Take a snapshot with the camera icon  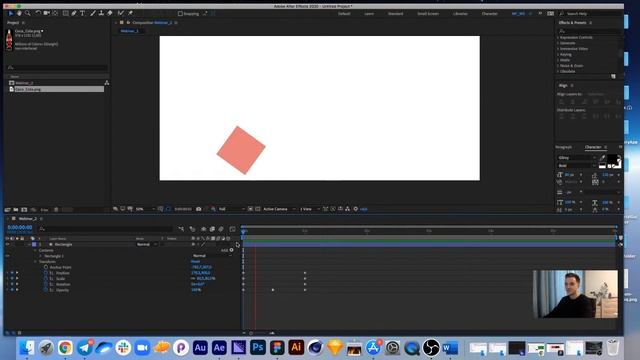click(x=198, y=209)
